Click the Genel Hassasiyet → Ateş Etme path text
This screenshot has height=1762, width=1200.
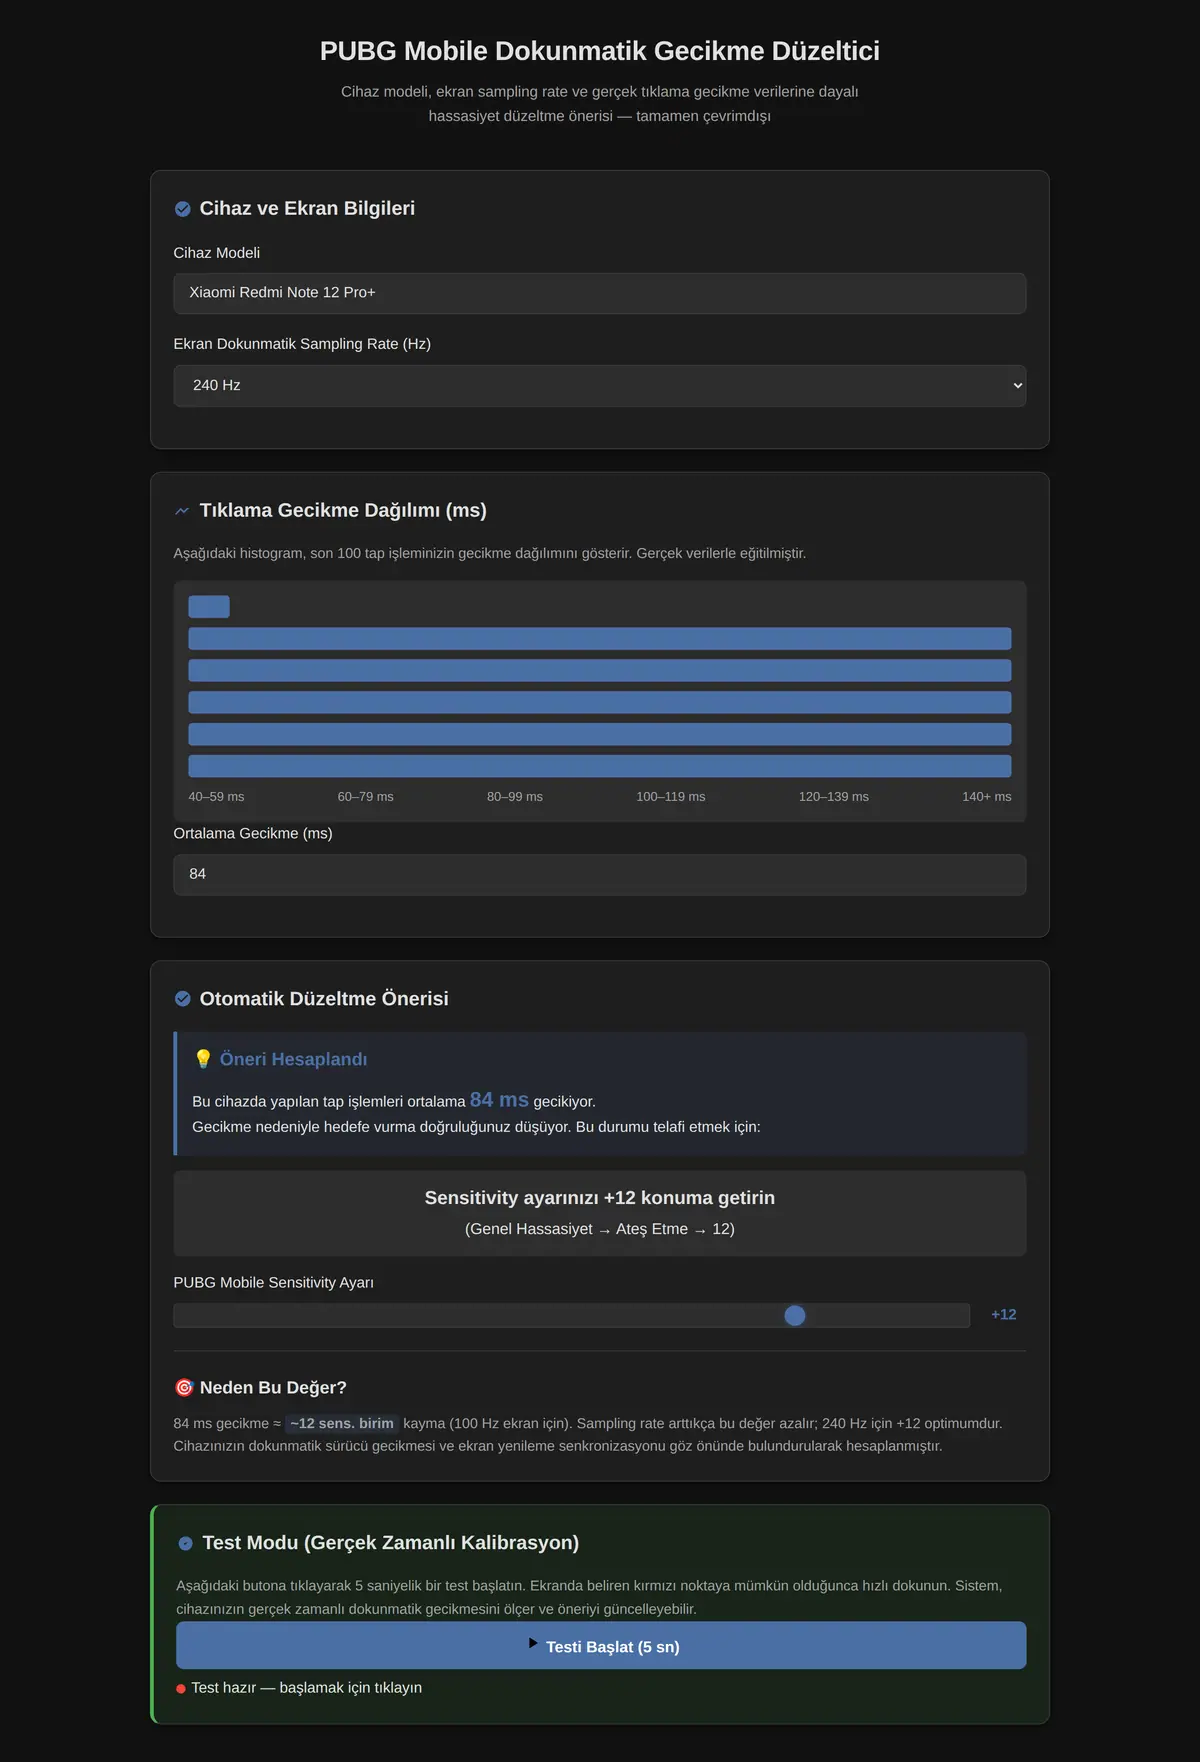point(600,1229)
